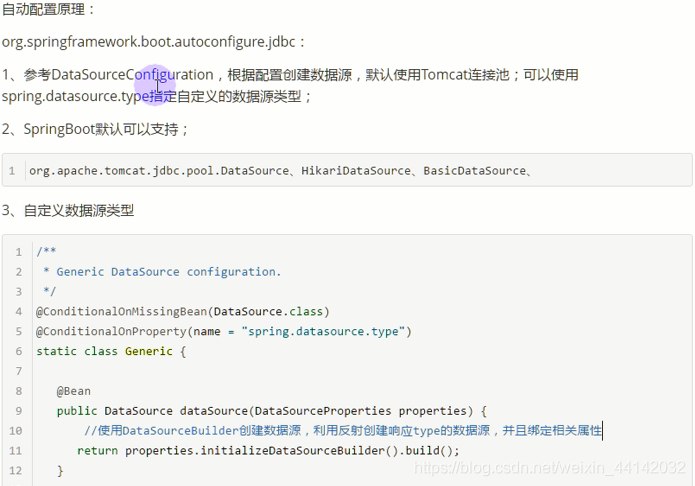Click the string "spring.datasource.type" in line 5
The width and height of the screenshot is (695, 486).
click(323, 332)
